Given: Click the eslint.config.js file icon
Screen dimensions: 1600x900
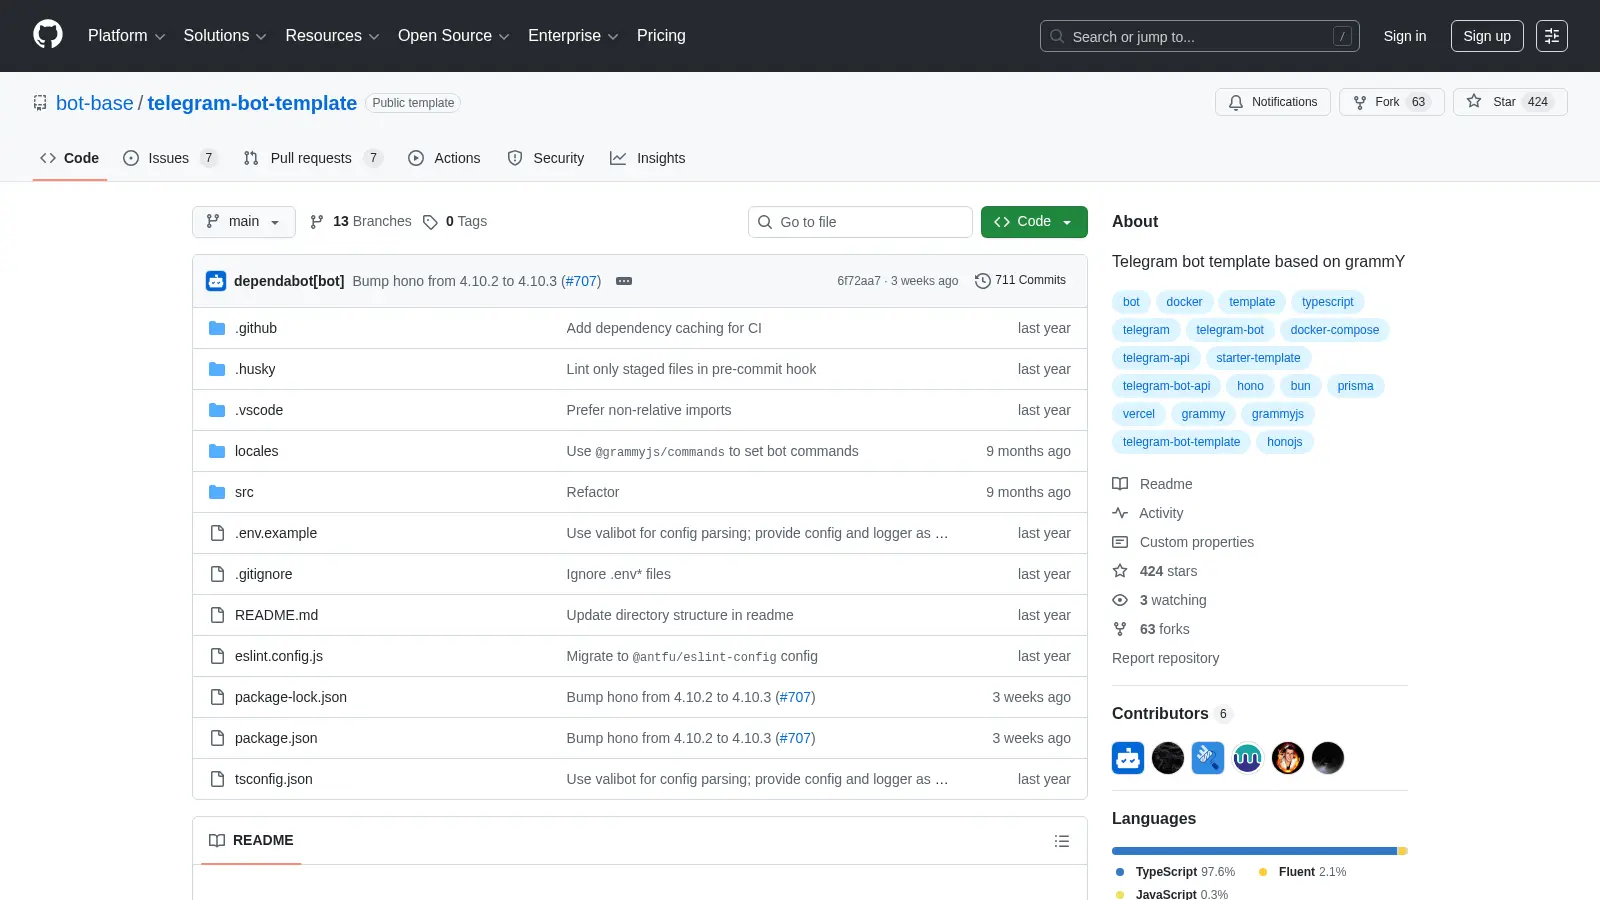Looking at the screenshot, I should (x=217, y=656).
